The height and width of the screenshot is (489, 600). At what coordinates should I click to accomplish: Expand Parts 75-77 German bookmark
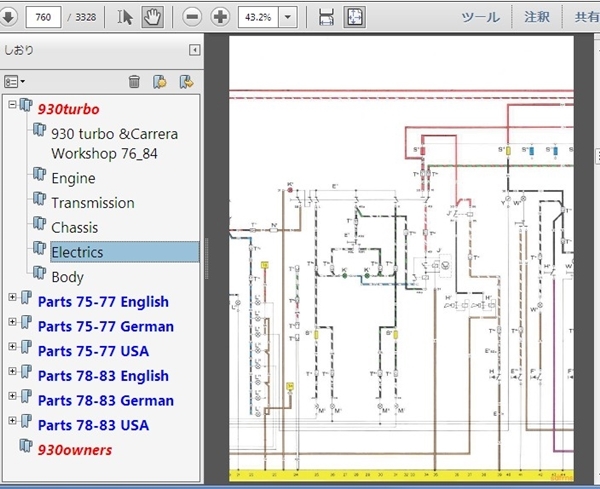(12, 321)
